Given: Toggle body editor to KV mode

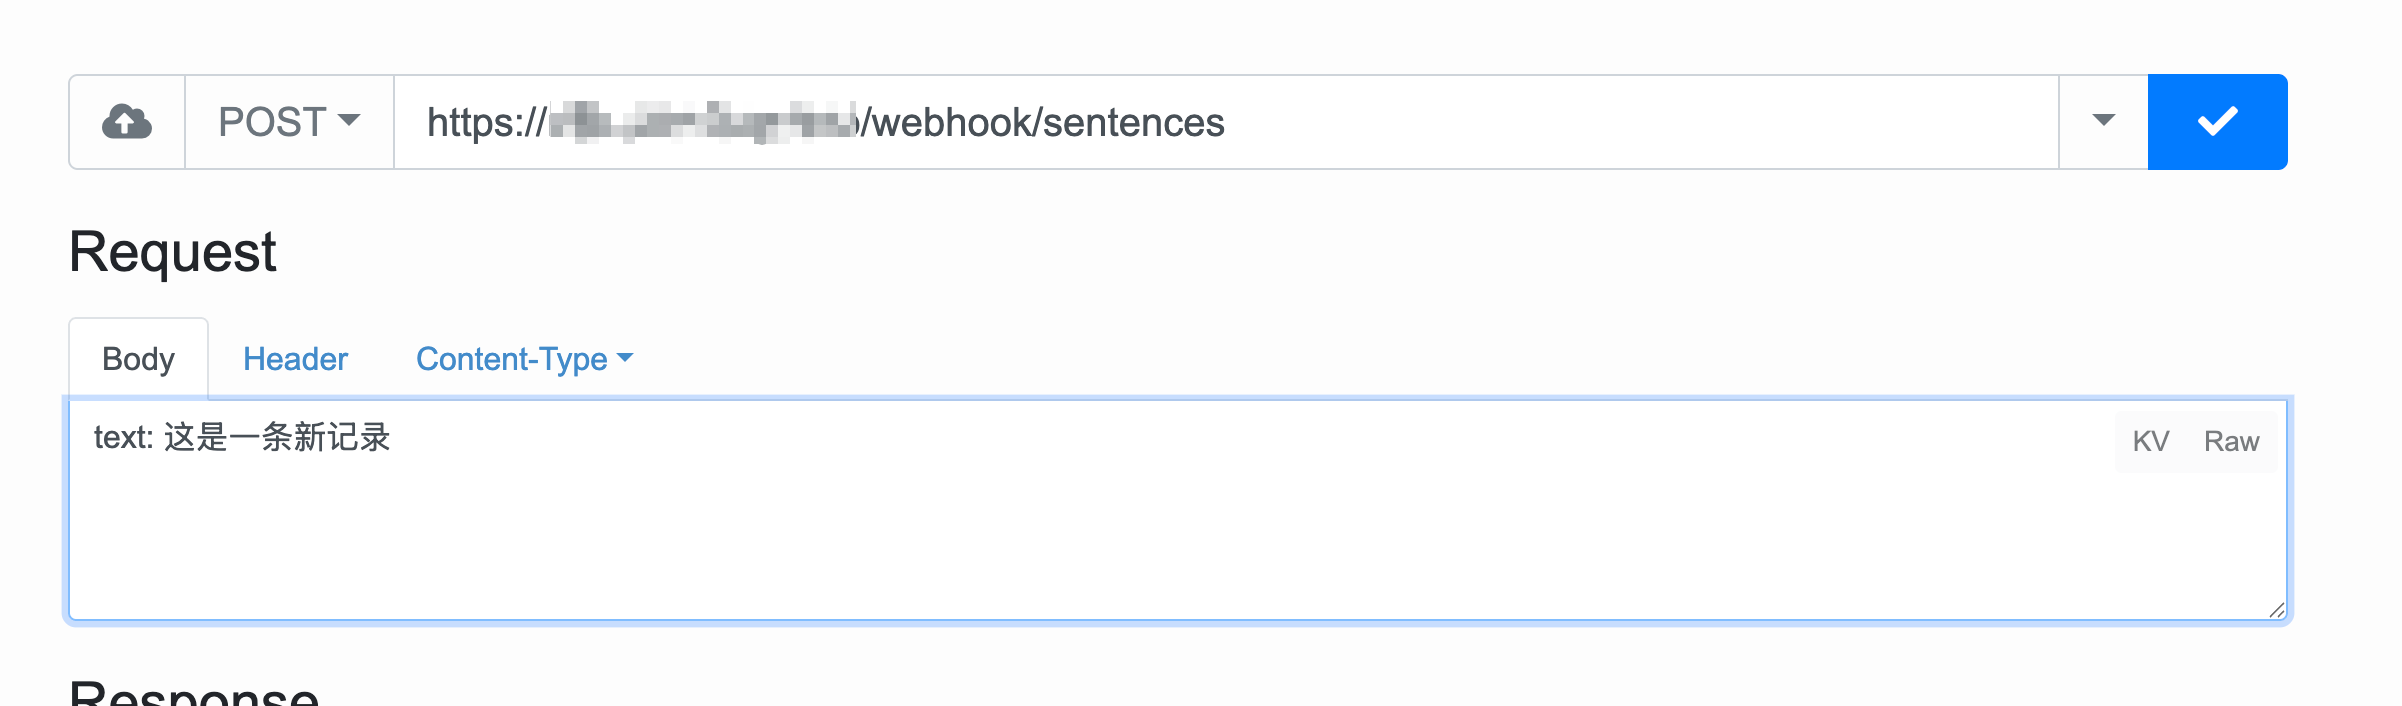Looking at the screenshot, I should (x=2150, y=441).
